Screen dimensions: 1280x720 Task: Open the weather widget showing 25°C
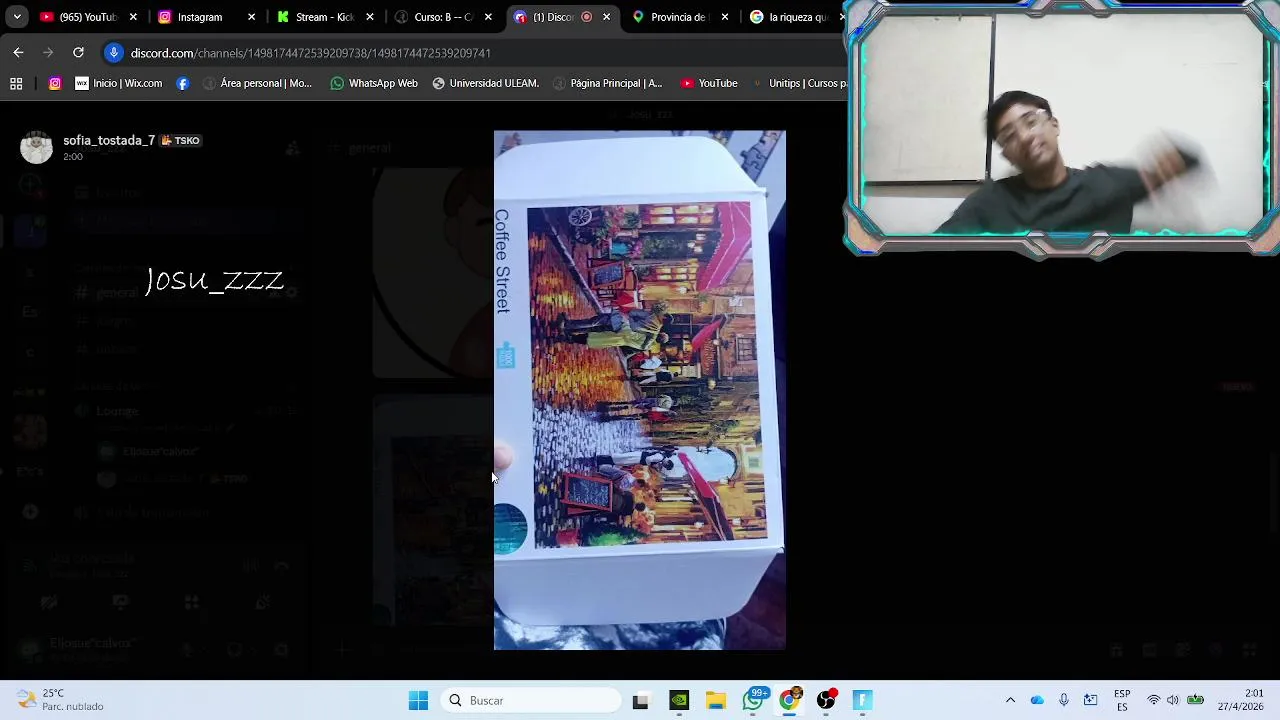pyautogui.click(x=60, y=700)
